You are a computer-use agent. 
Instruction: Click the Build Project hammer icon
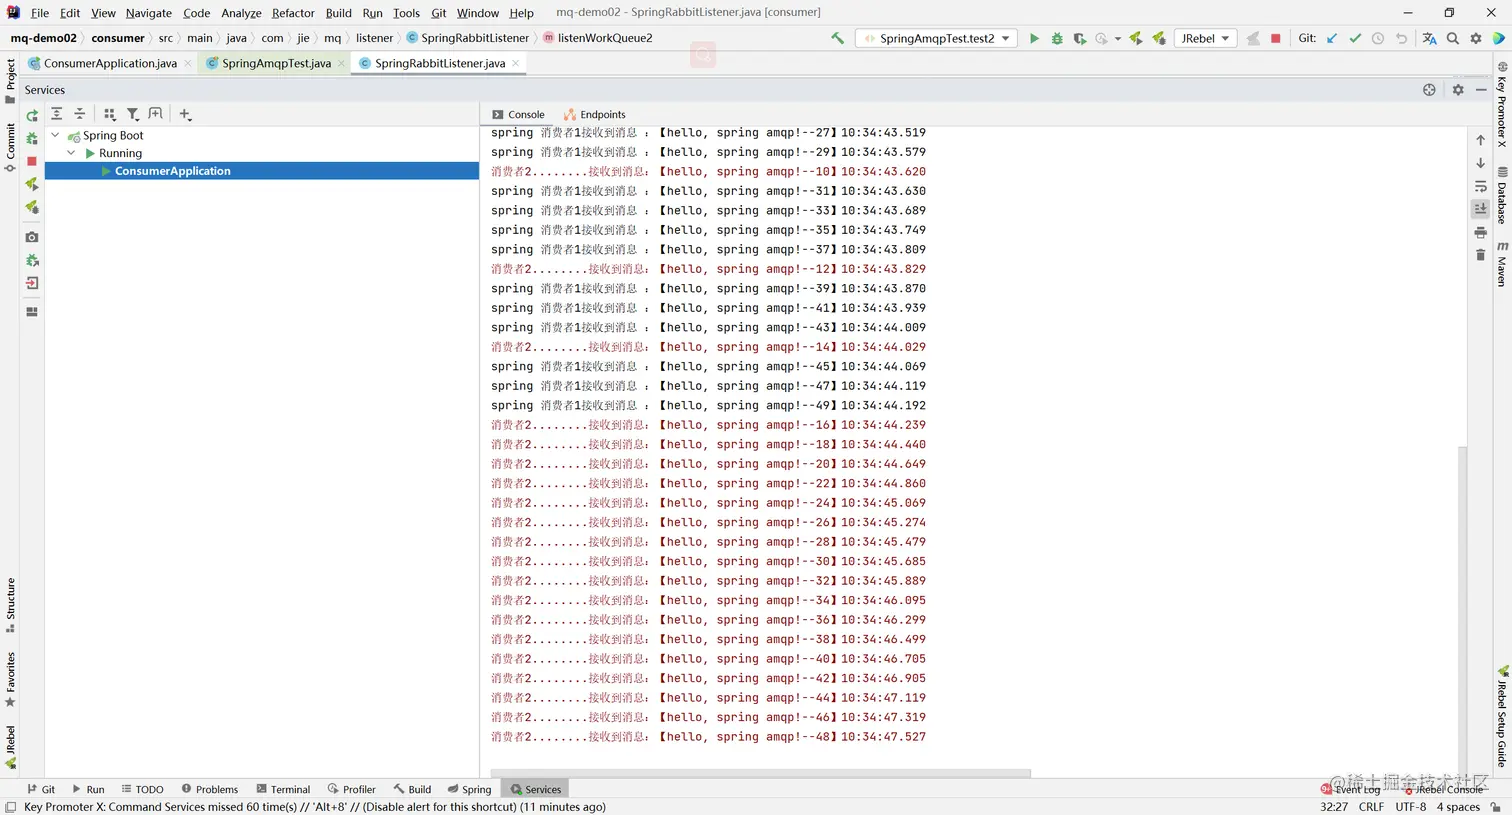[837, 38]
